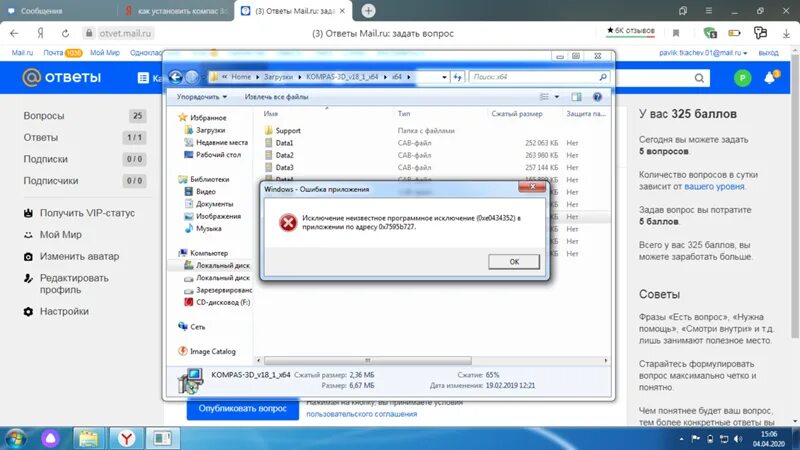The image size is (800, 450).
Task: Toggle the Explorer preview pane icon
Action: click(x=577, y=97)
